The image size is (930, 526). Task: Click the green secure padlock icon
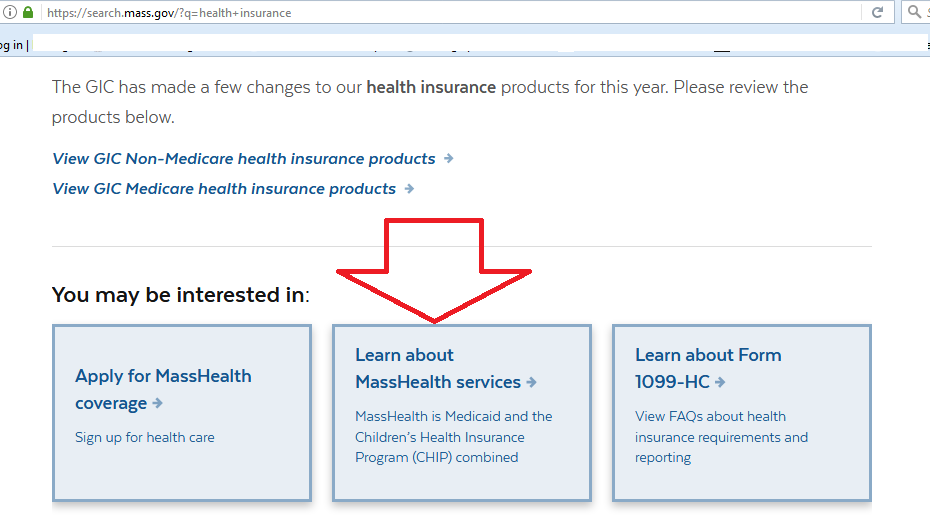click(28, 13)
